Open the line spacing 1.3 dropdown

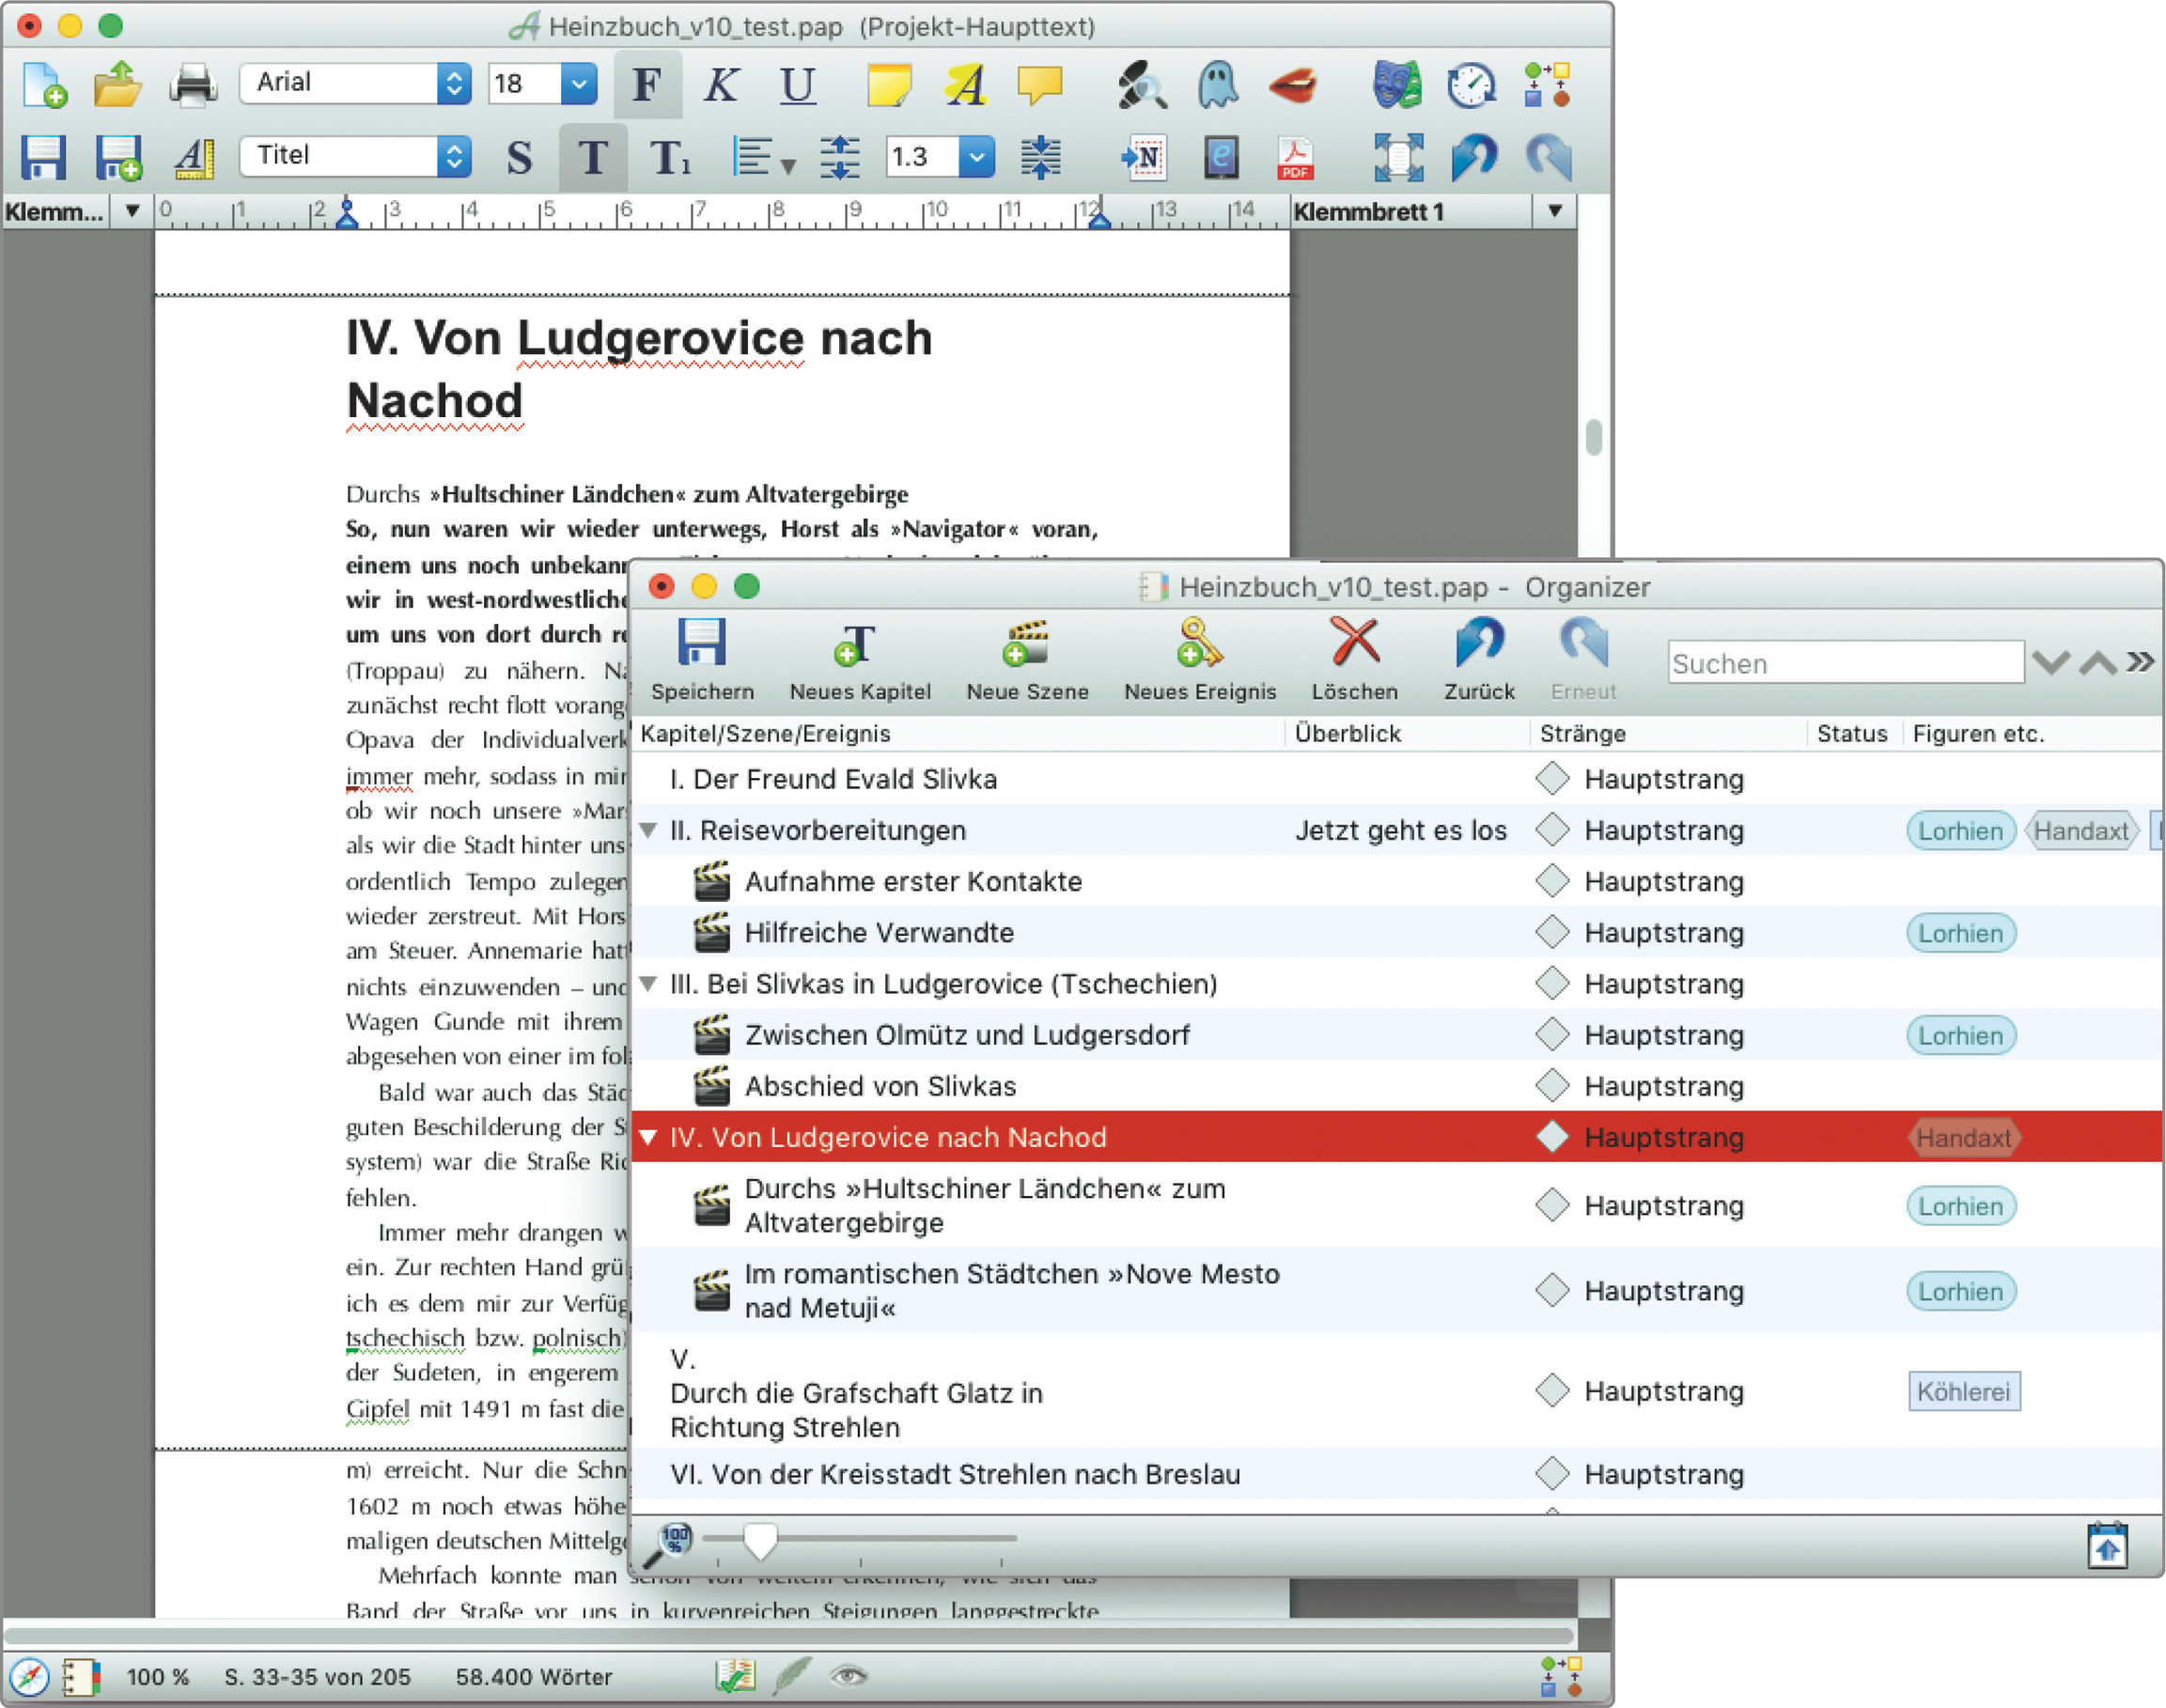(977, 157)
